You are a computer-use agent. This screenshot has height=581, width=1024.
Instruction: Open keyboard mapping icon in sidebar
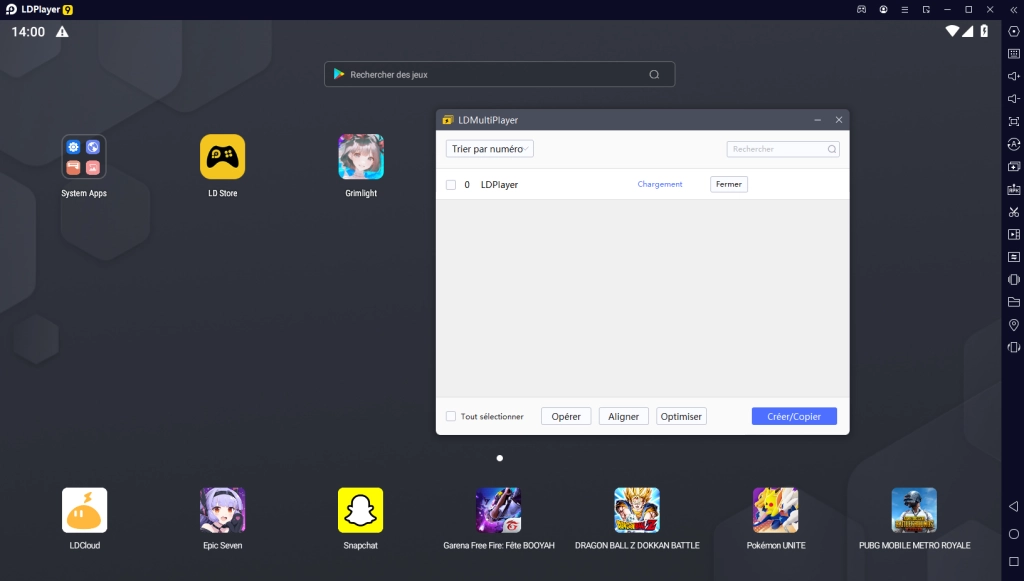pos(1013,54)
